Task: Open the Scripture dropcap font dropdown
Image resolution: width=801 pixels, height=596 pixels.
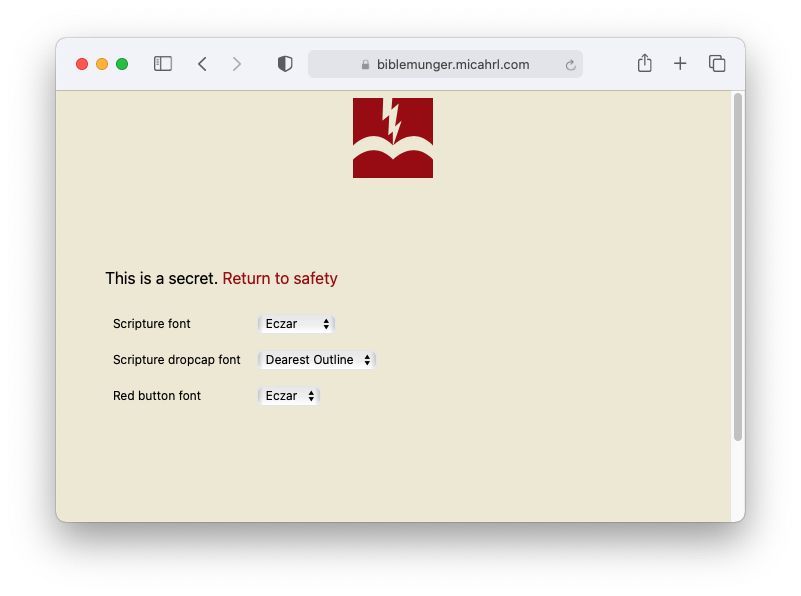Action: 317,359
